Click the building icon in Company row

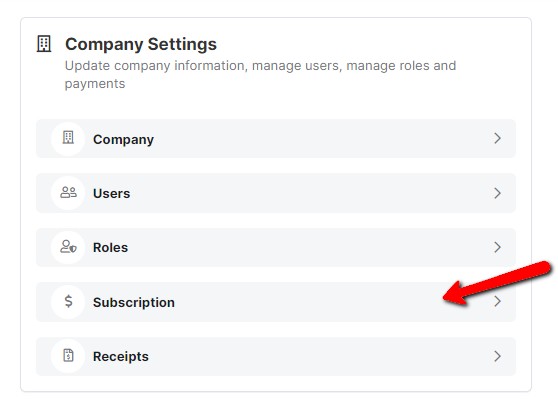(68, 137)
